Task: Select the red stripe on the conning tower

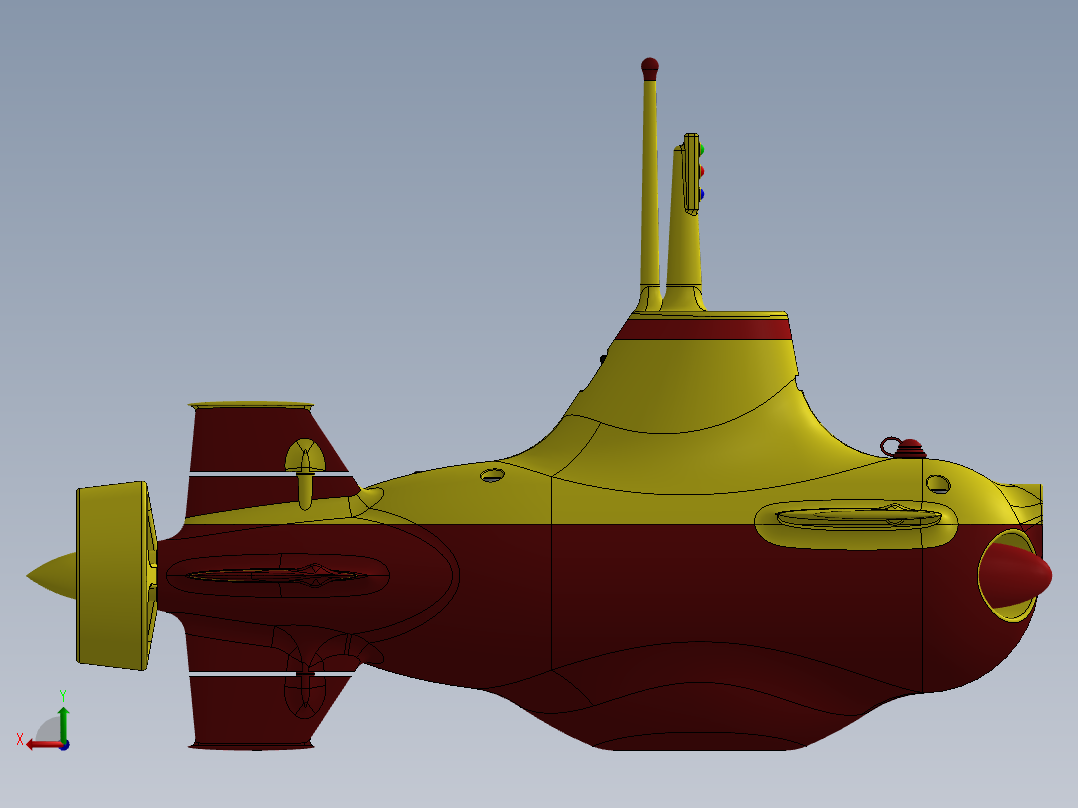Action: pos(704,329)
